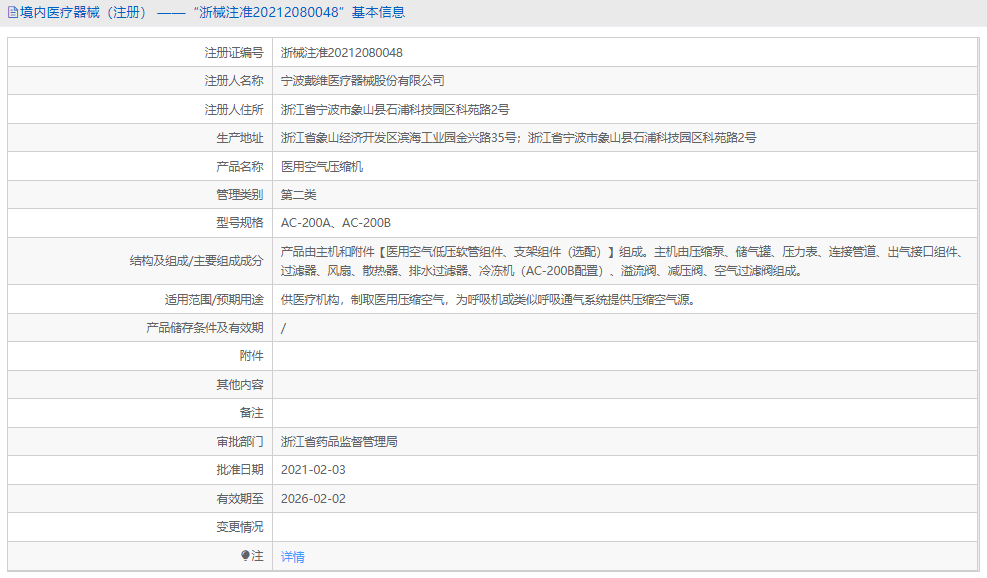987x578 pixels.
Task: Click the 有效期至 value 2026-02-02
Action: (x=315, y=496)
